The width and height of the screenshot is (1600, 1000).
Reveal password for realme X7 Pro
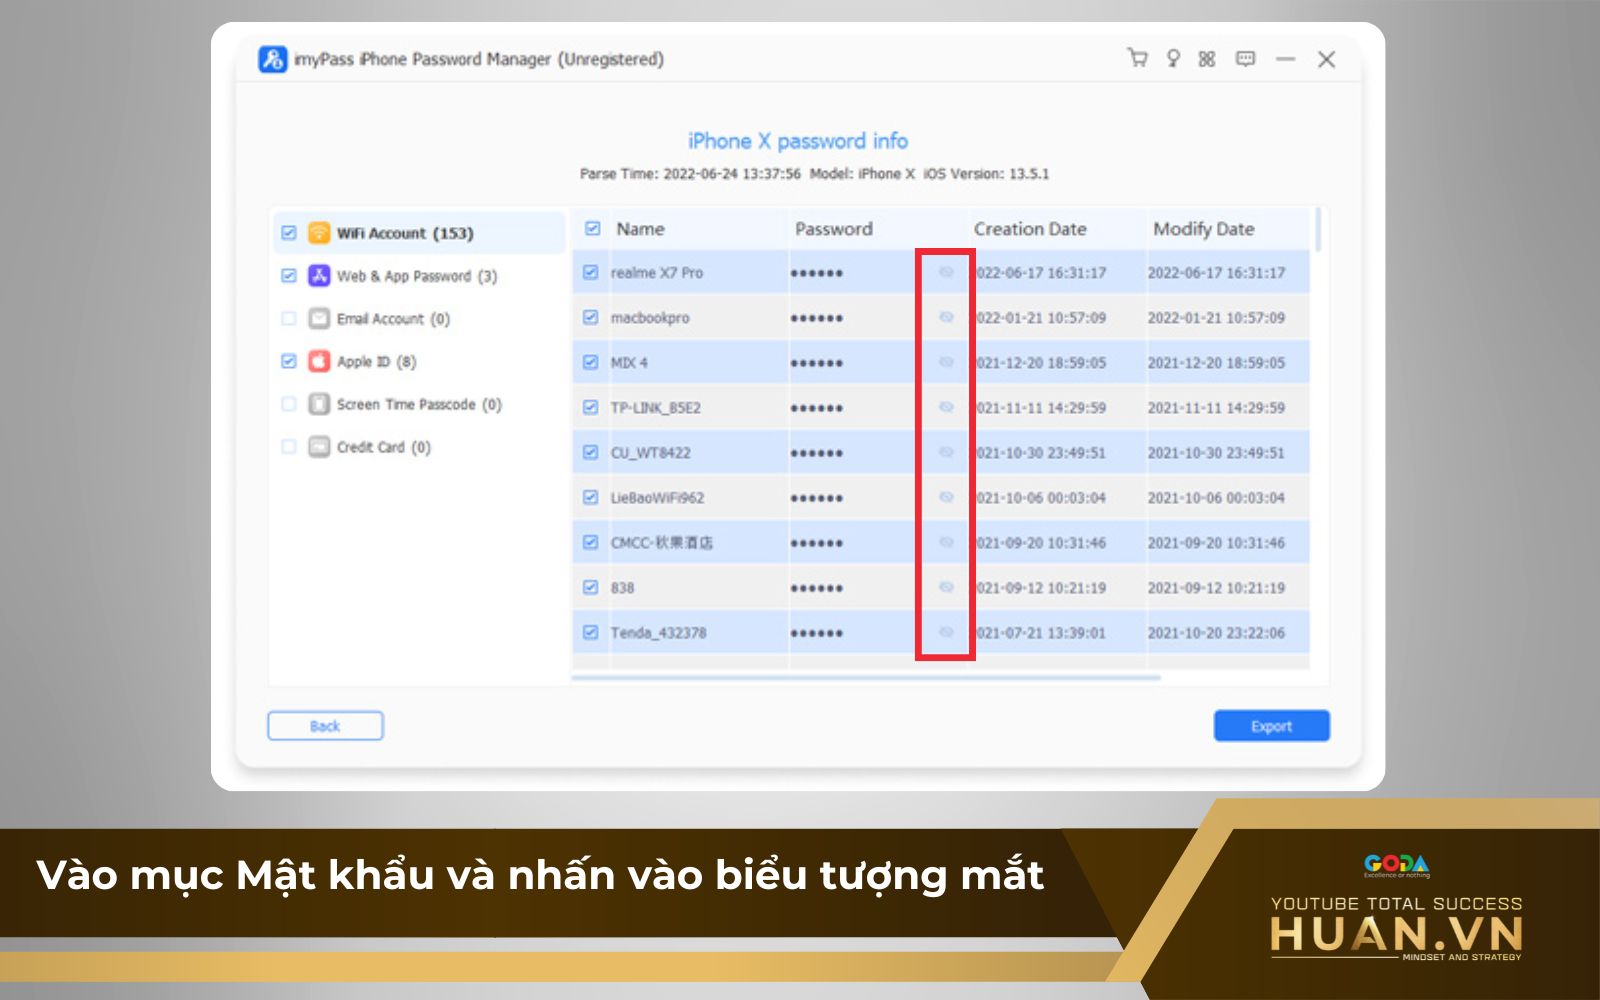pyautogui.click(x=946, y=272)
